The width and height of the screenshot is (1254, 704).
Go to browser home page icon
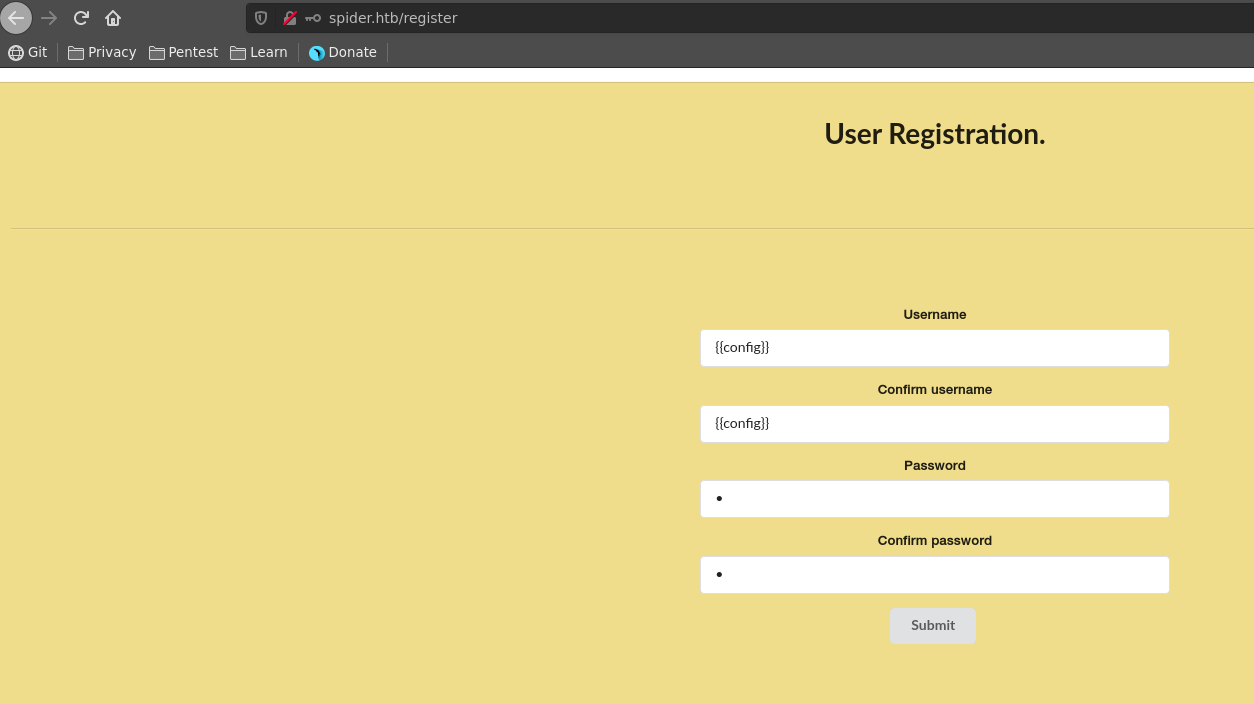click(113, 18)
